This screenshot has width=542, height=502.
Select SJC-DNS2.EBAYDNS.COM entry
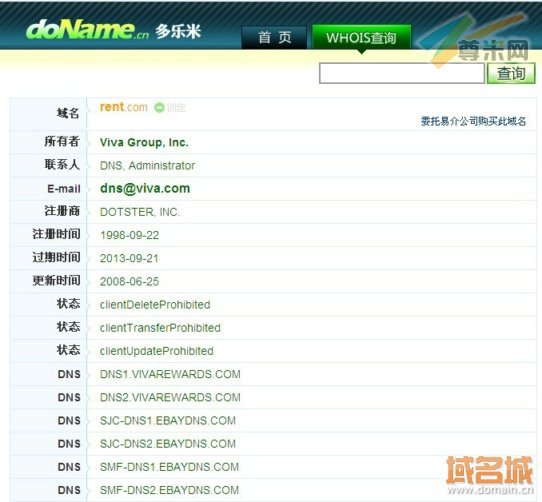coord(168,444)
